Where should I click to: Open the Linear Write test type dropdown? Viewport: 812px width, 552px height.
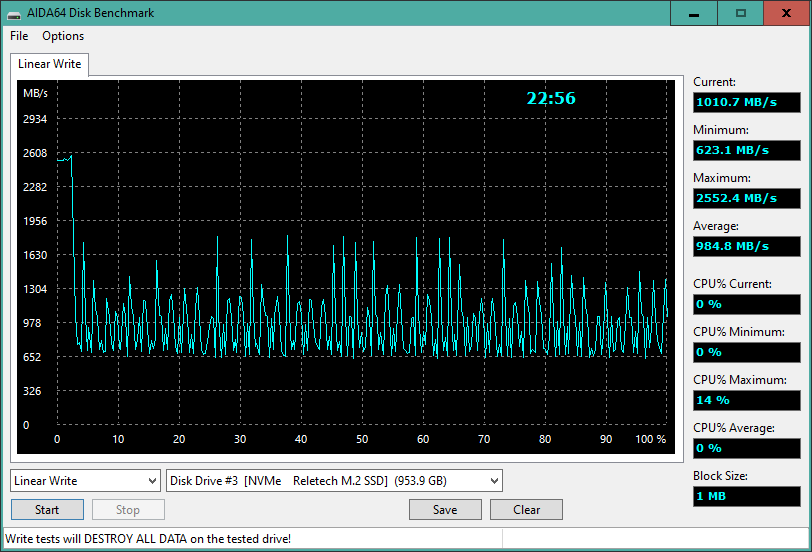point(85,481)
